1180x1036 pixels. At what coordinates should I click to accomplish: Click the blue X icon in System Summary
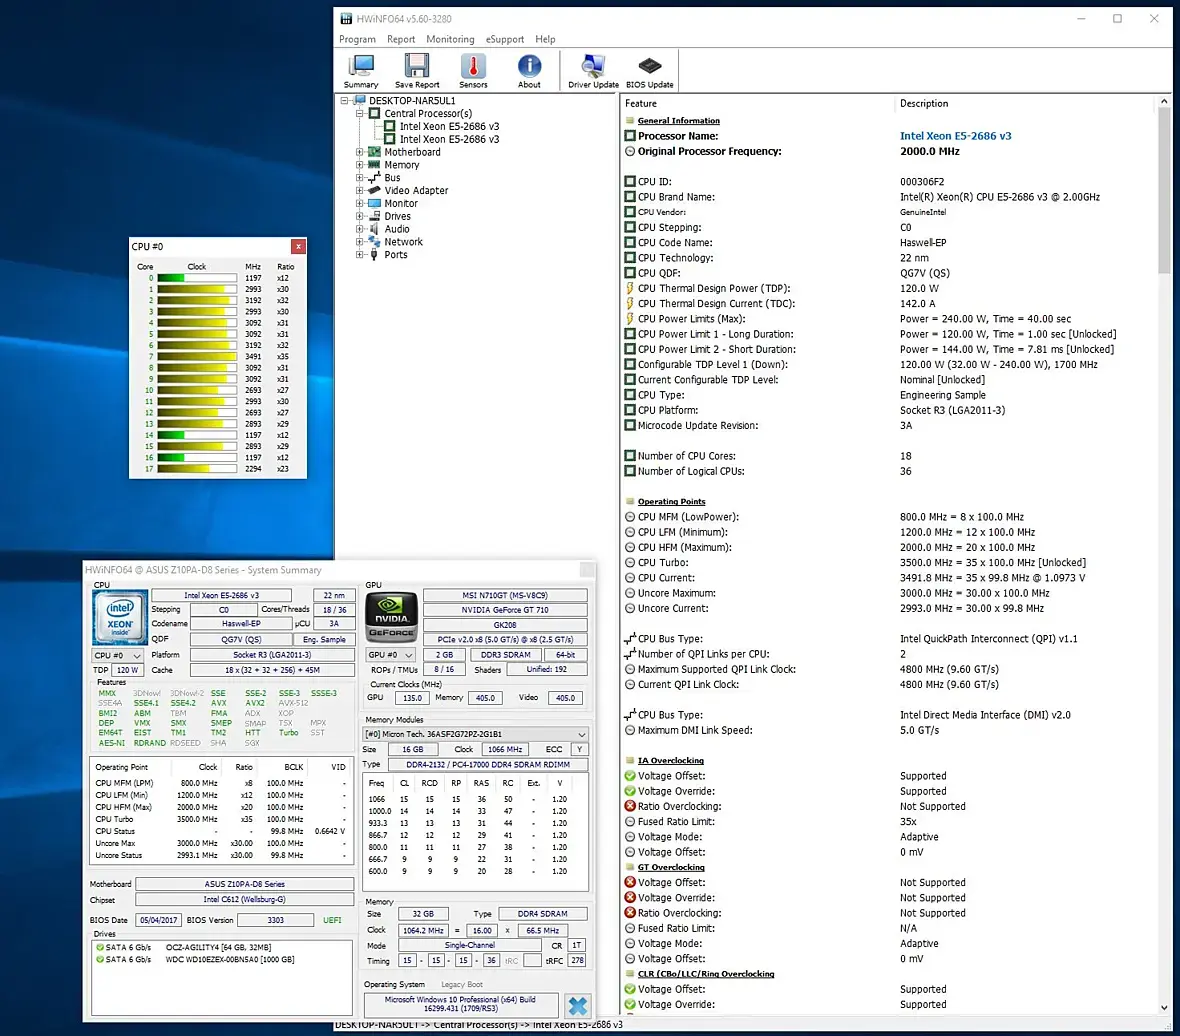tap(577, 1005)
